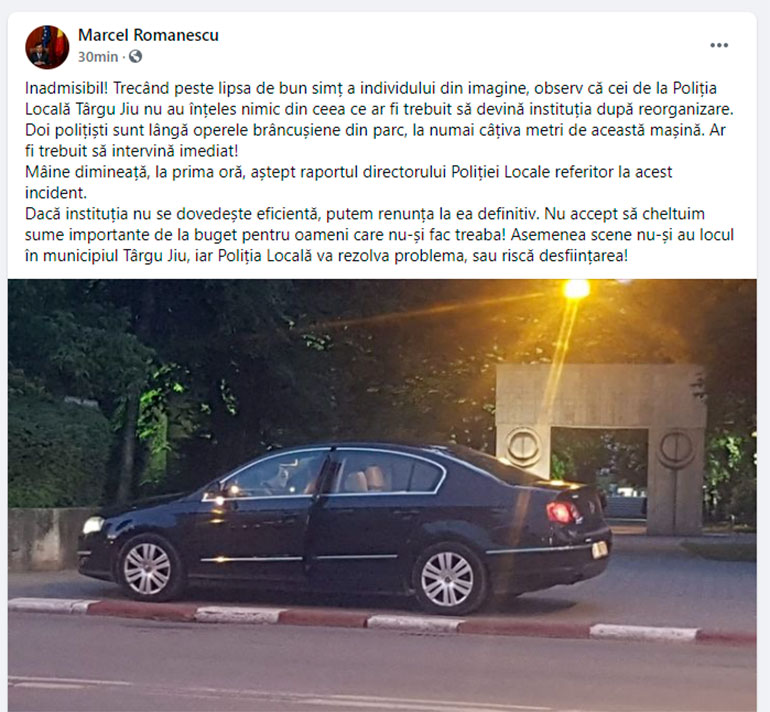Click the Marcel Romanescu name link
Viewport: 770px width, 712px height.
pos(148,35)
